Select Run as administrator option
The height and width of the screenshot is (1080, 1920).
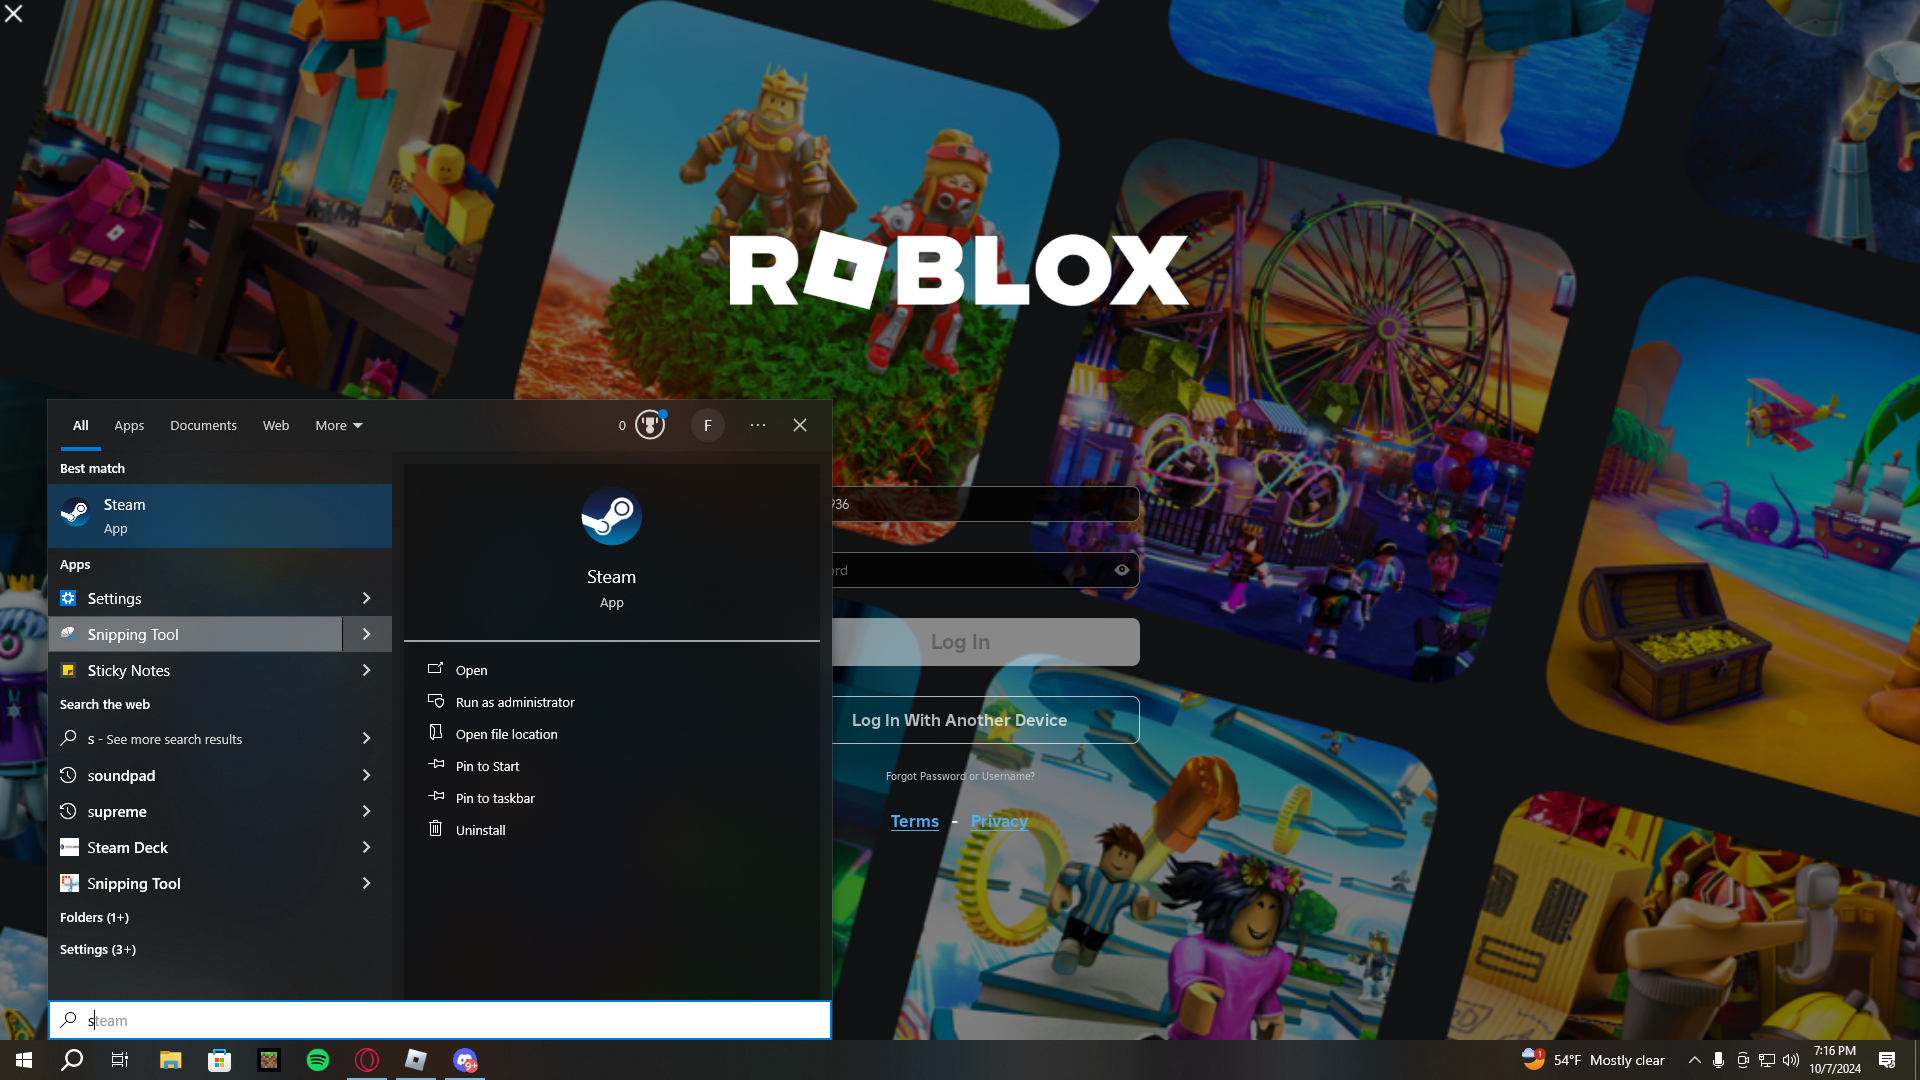click(514, 702)
